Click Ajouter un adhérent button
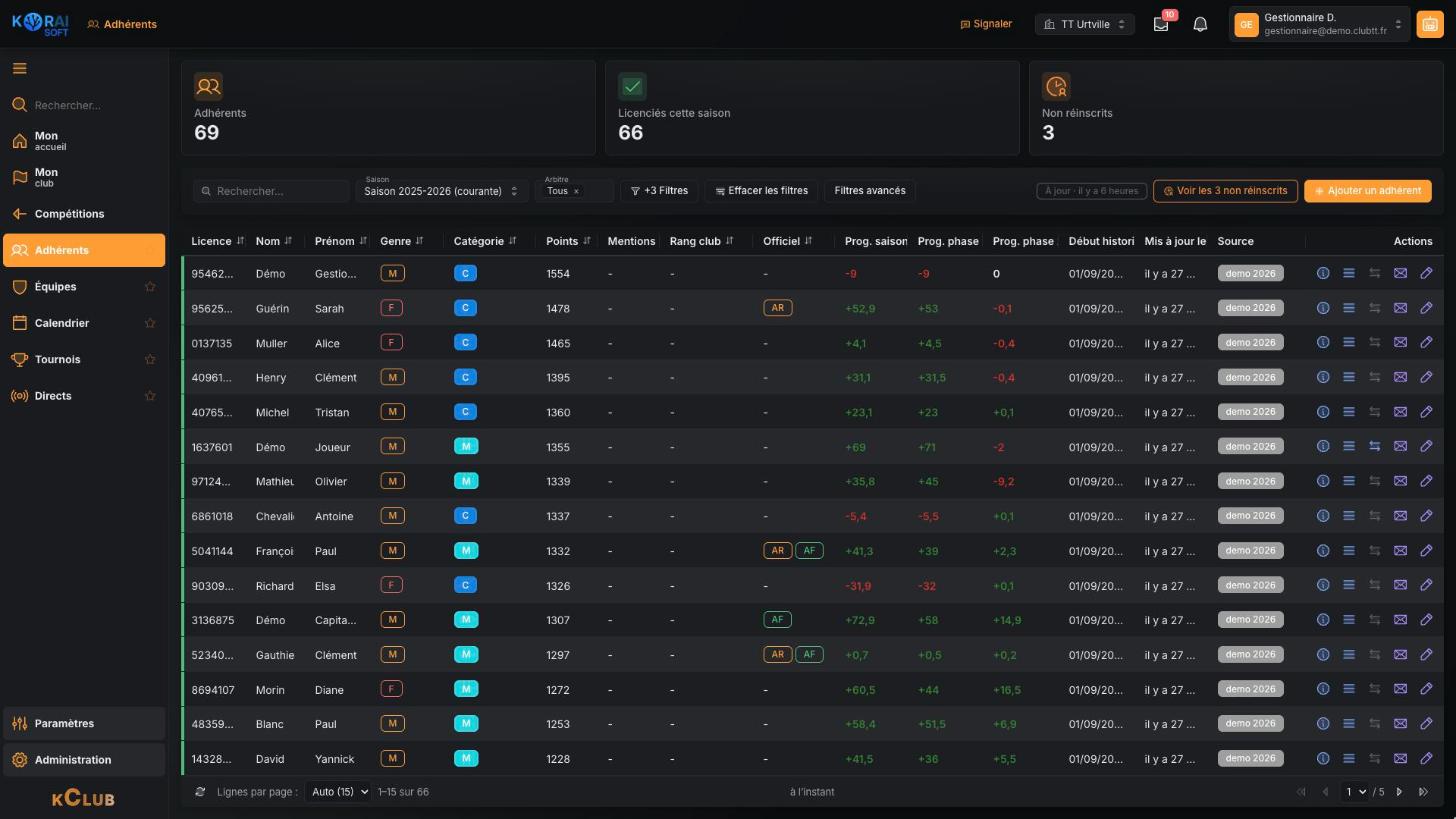This screenshot has height=819, width=1456. [x=1367, y=191]
